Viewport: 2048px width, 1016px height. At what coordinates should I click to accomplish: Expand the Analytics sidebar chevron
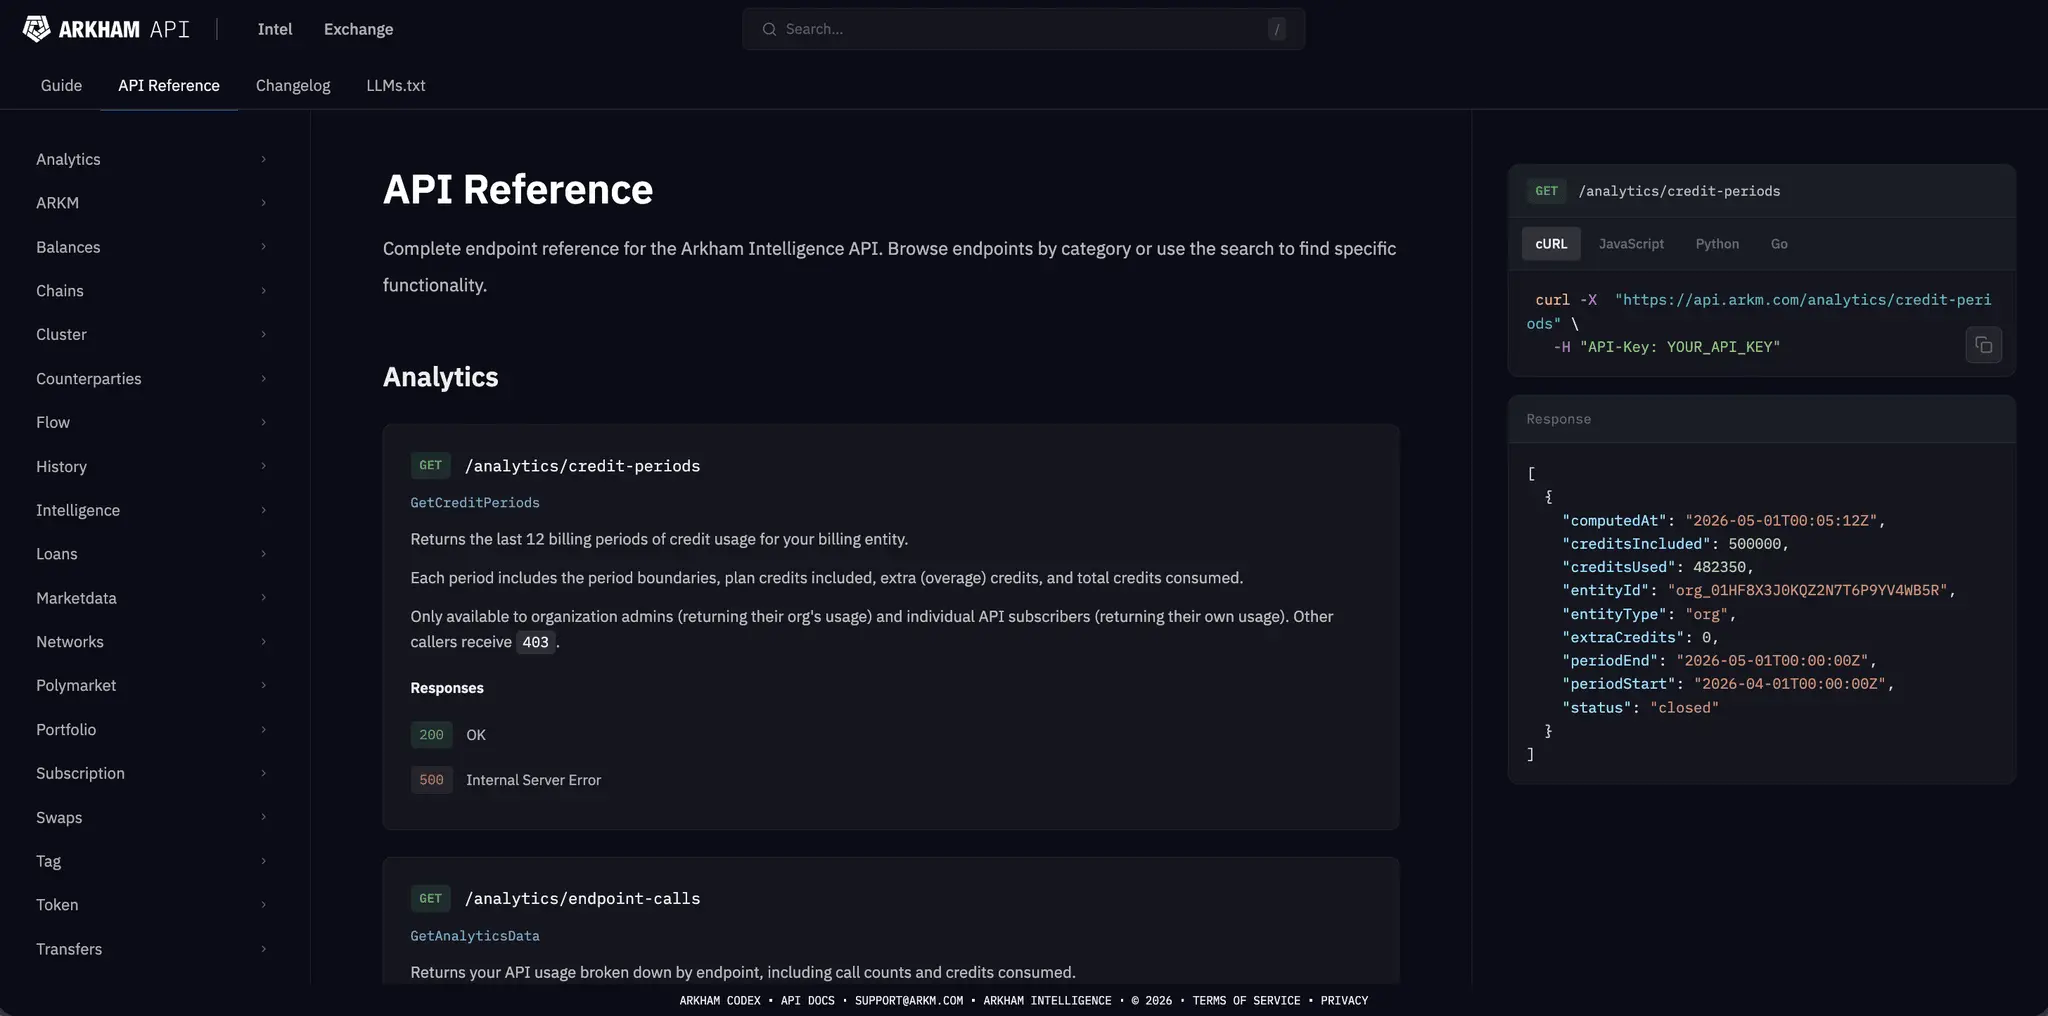263,159
